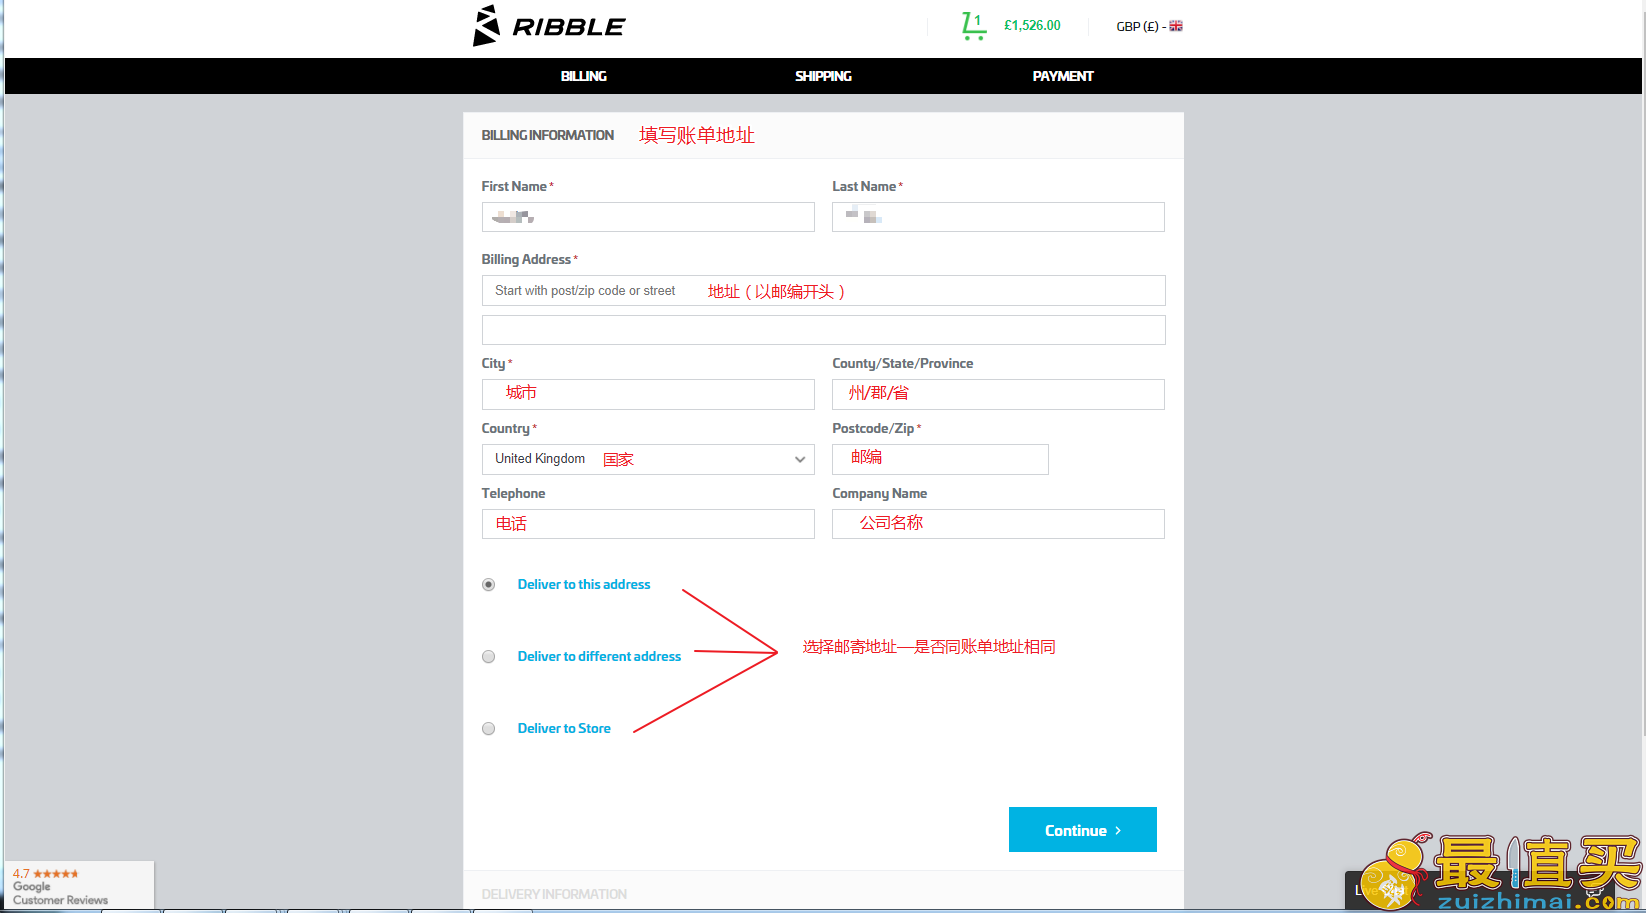
Task: Click the City input field
Action: (648, 394)
